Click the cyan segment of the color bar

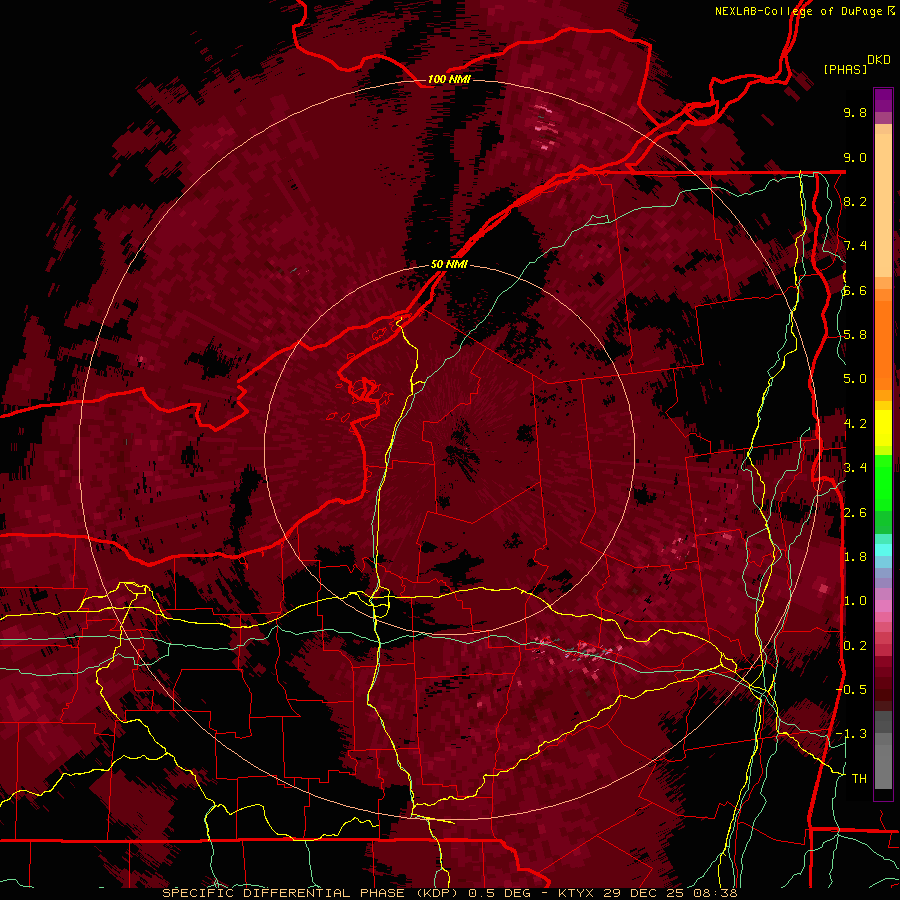[883, 550]
